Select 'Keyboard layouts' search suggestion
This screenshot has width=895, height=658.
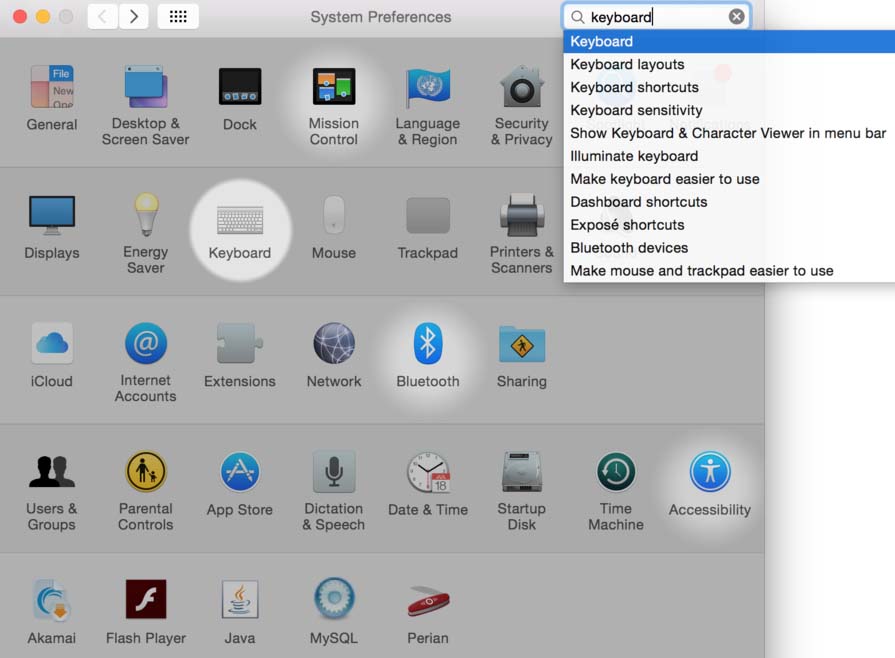729,64
